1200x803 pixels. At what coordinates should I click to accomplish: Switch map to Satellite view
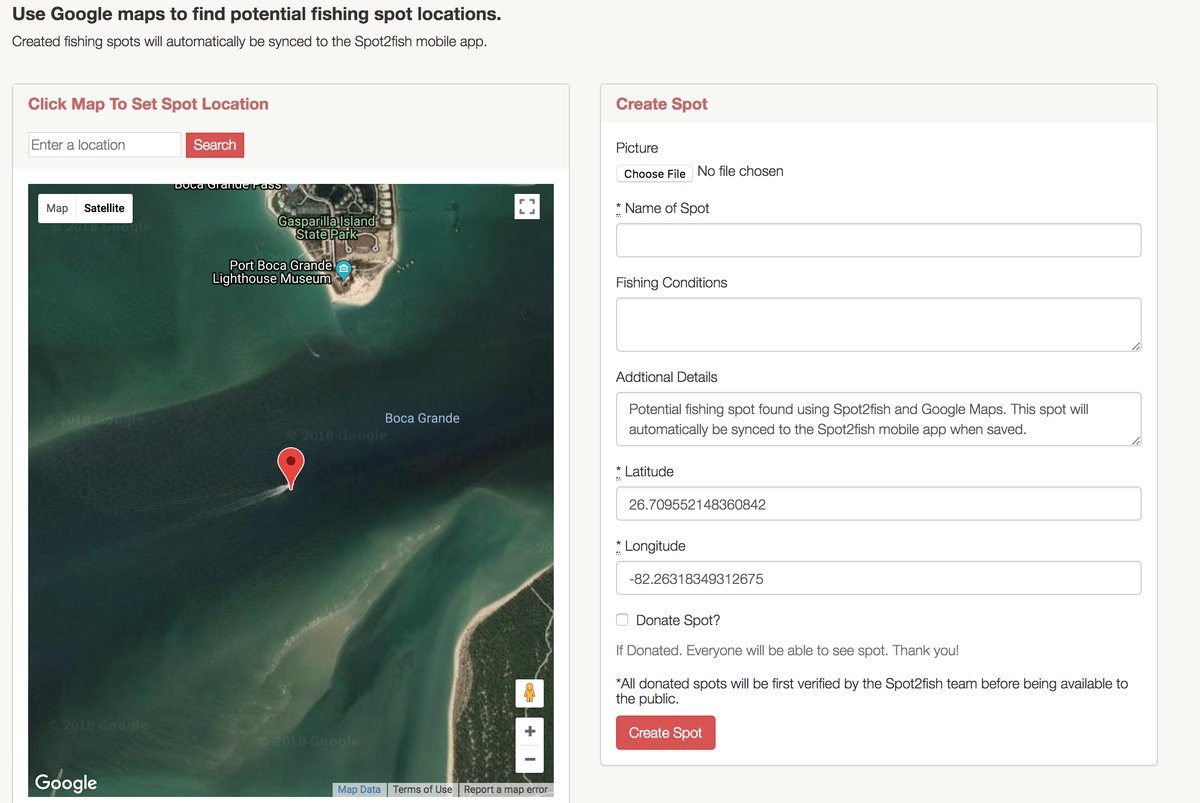click(x=104, y=208)
